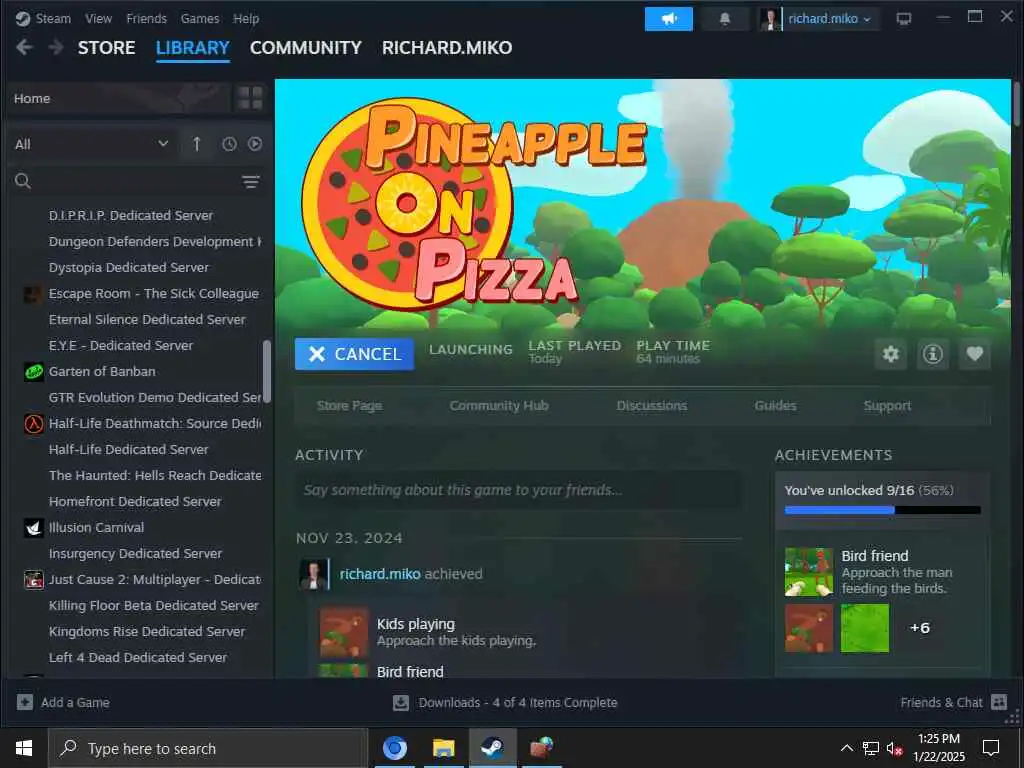
Task: Open the Downloads icon in footer
Action: [x=401, y=703]
